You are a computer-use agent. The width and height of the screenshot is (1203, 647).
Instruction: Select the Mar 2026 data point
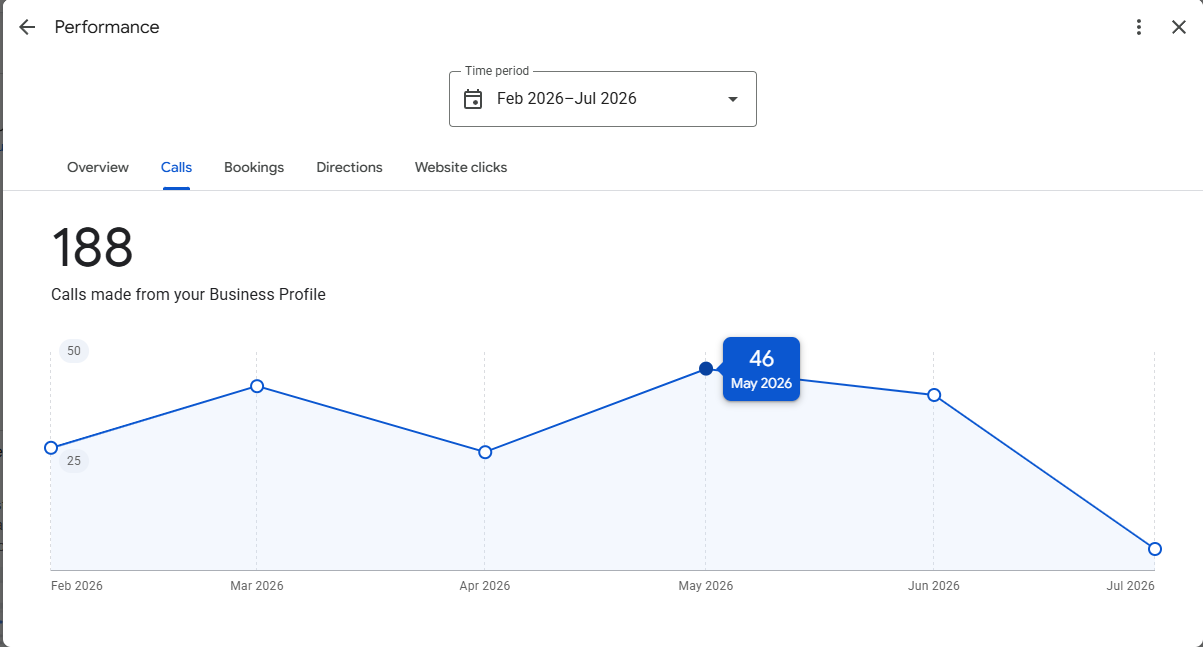(x=257, y=386)
